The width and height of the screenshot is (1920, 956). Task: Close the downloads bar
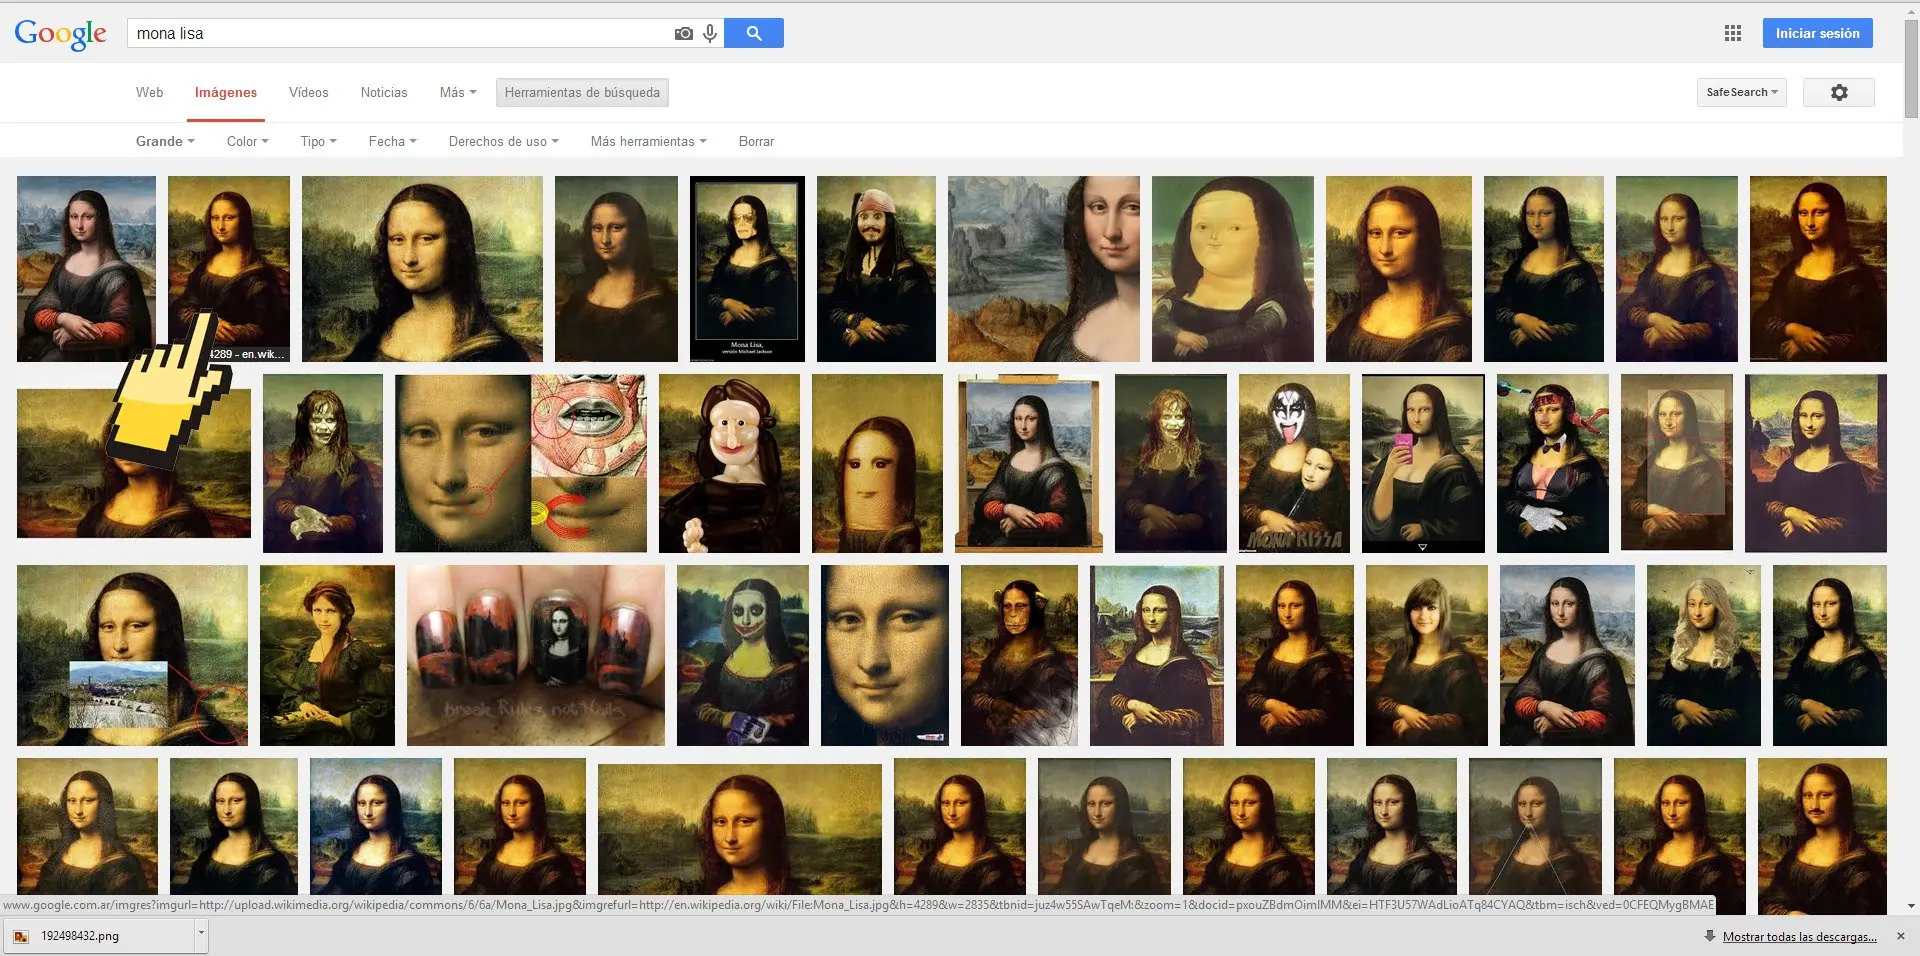tap(1901, 936)
